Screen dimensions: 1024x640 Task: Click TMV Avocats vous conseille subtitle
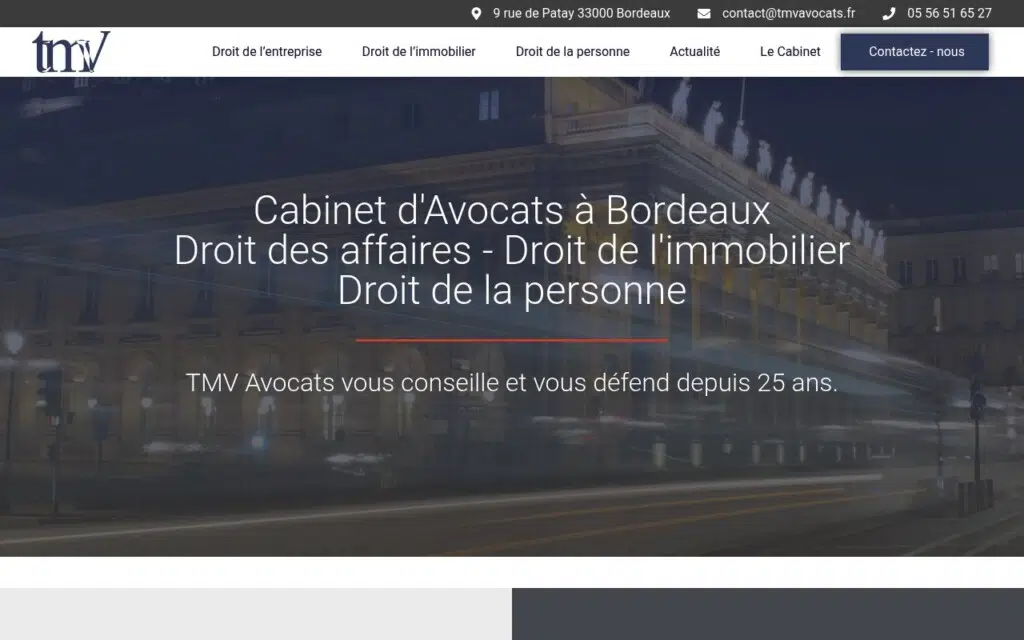512,383
